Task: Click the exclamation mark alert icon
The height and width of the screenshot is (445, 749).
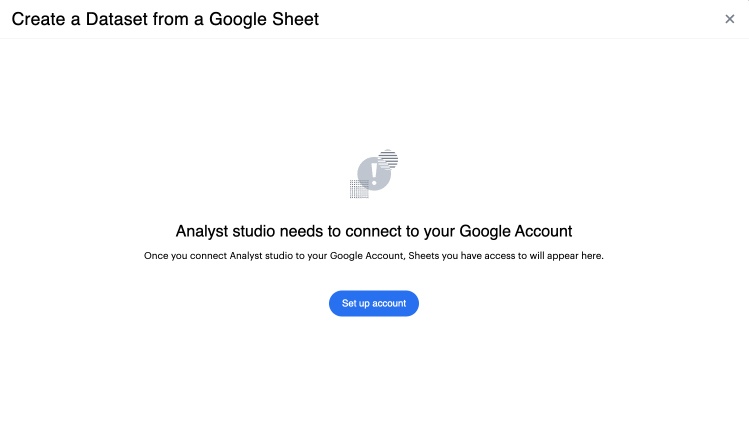Action: pos(374,172)
